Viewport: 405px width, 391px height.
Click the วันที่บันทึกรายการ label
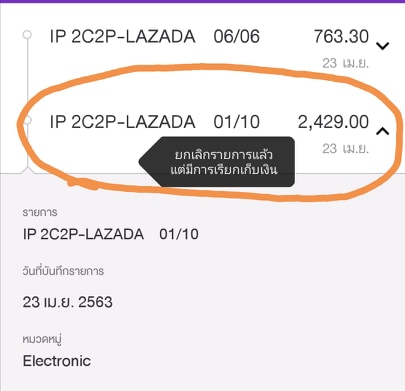pos(63,271)
